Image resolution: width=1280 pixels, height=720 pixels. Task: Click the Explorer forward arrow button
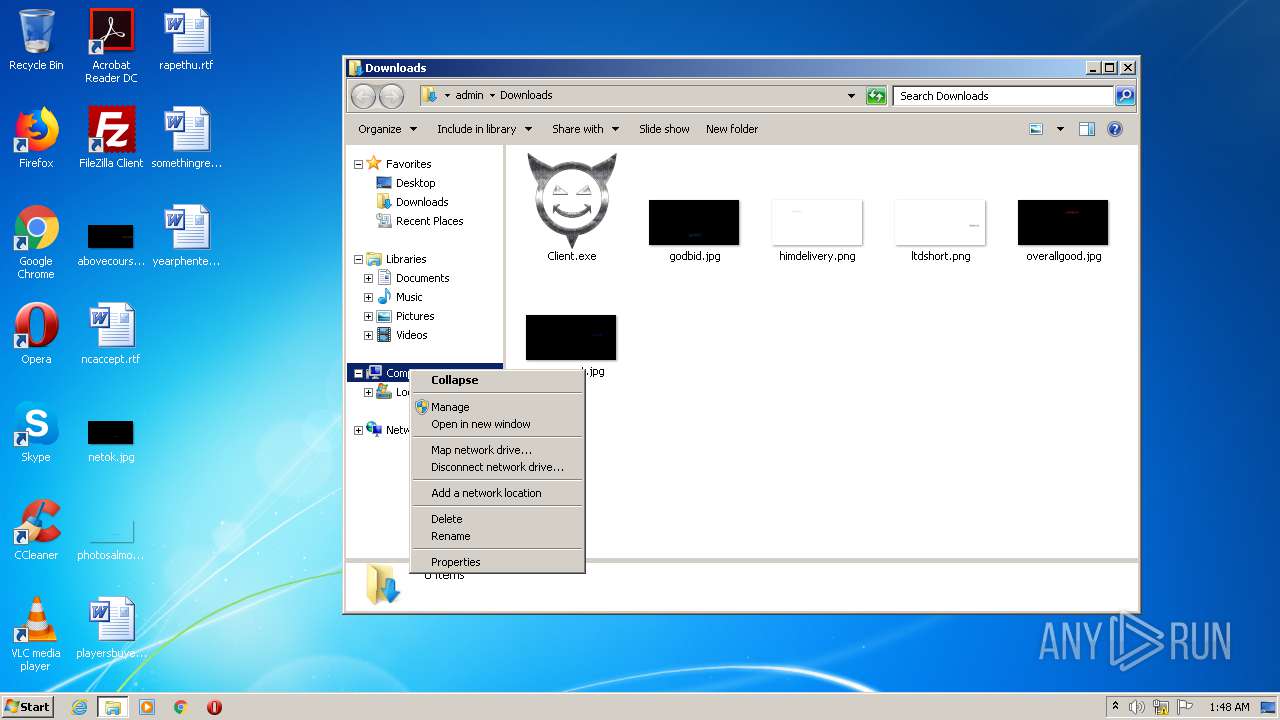coord(391,96)
